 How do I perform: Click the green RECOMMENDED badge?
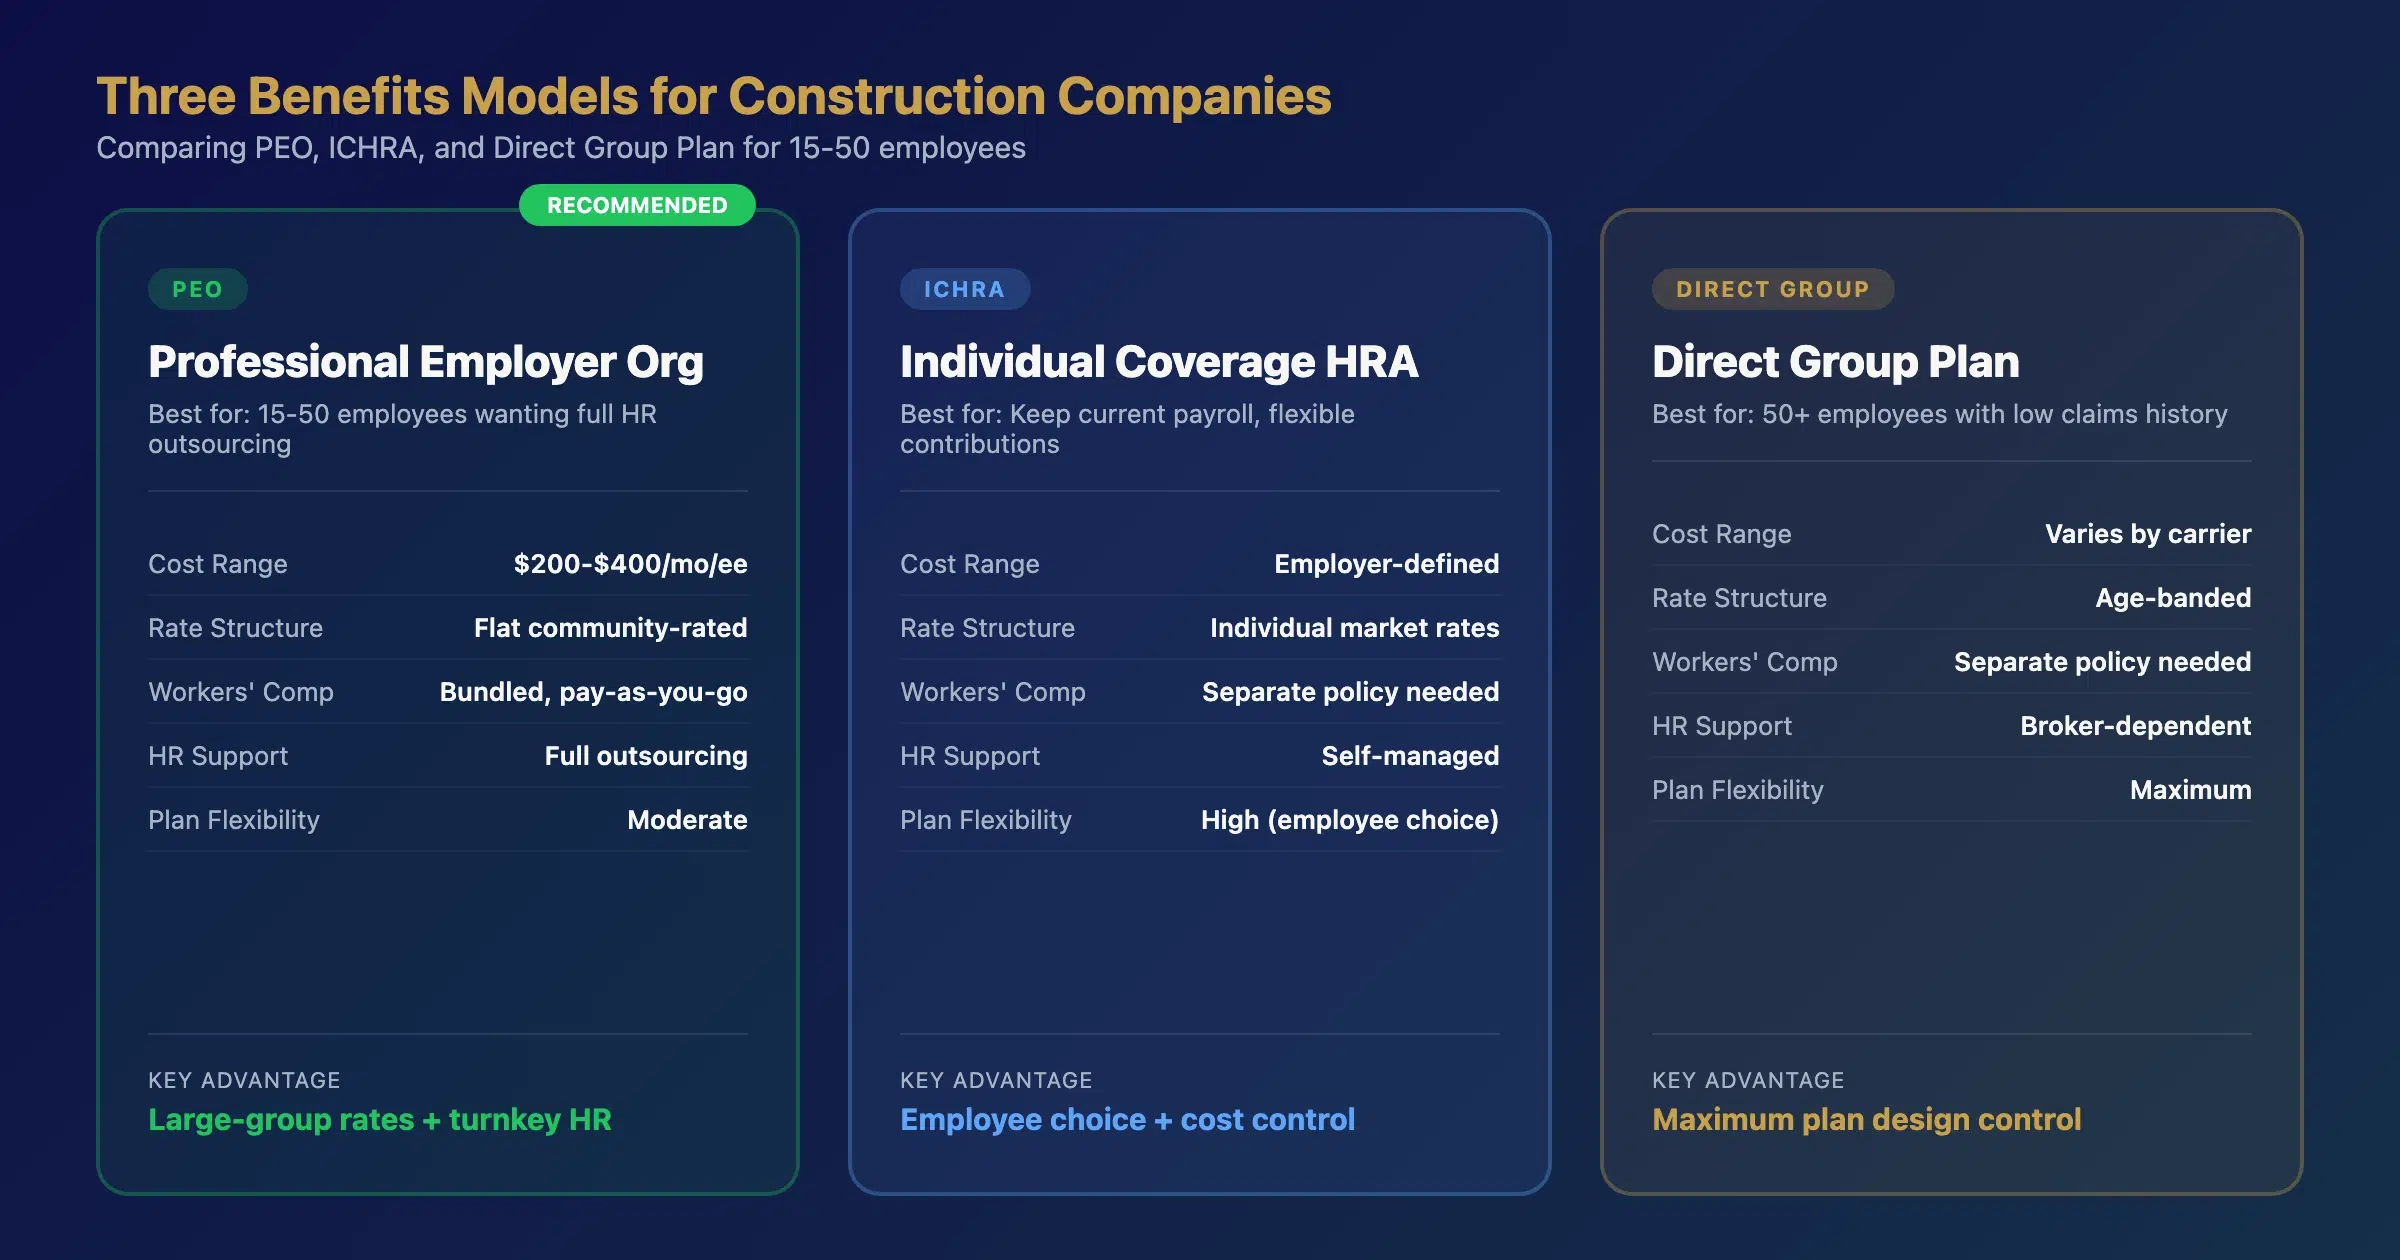(637, 206)
